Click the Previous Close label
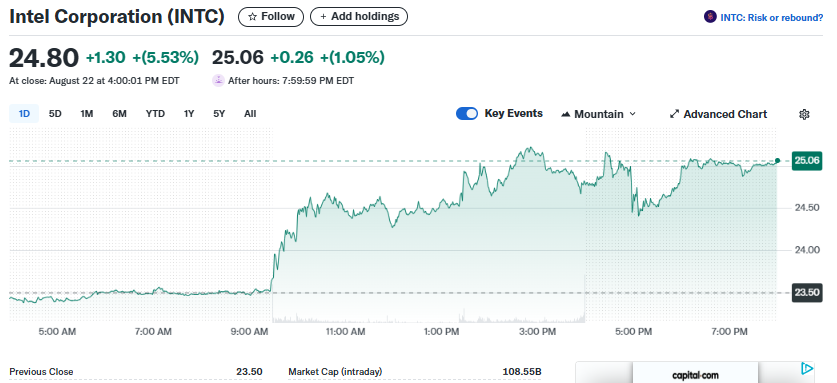The height and width of the screenshot is (383, 837). 41,372
